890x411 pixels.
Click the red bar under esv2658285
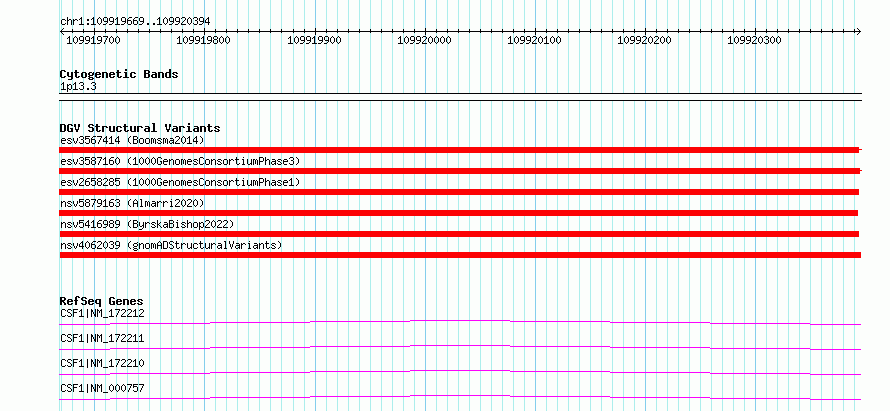pyautogui.click(x=459, y=192)
